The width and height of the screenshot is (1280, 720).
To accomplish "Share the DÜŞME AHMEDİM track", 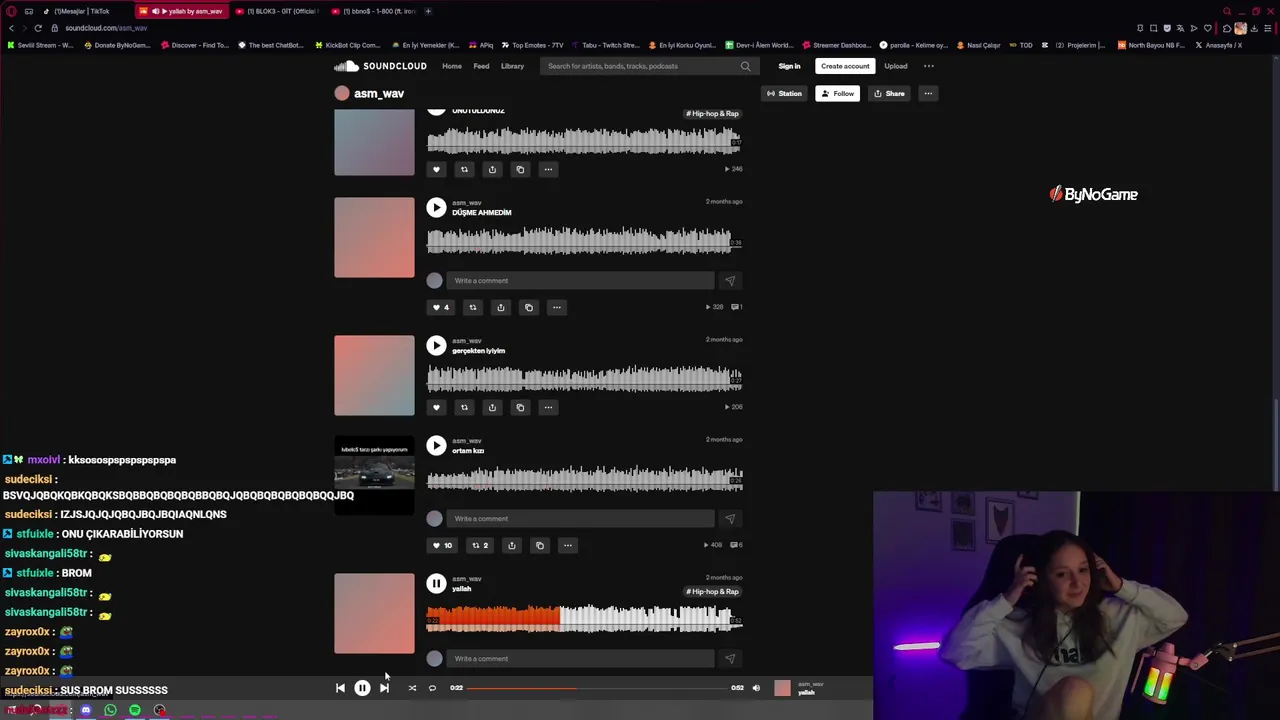I will pyautogui.click(x=501, y=307).
